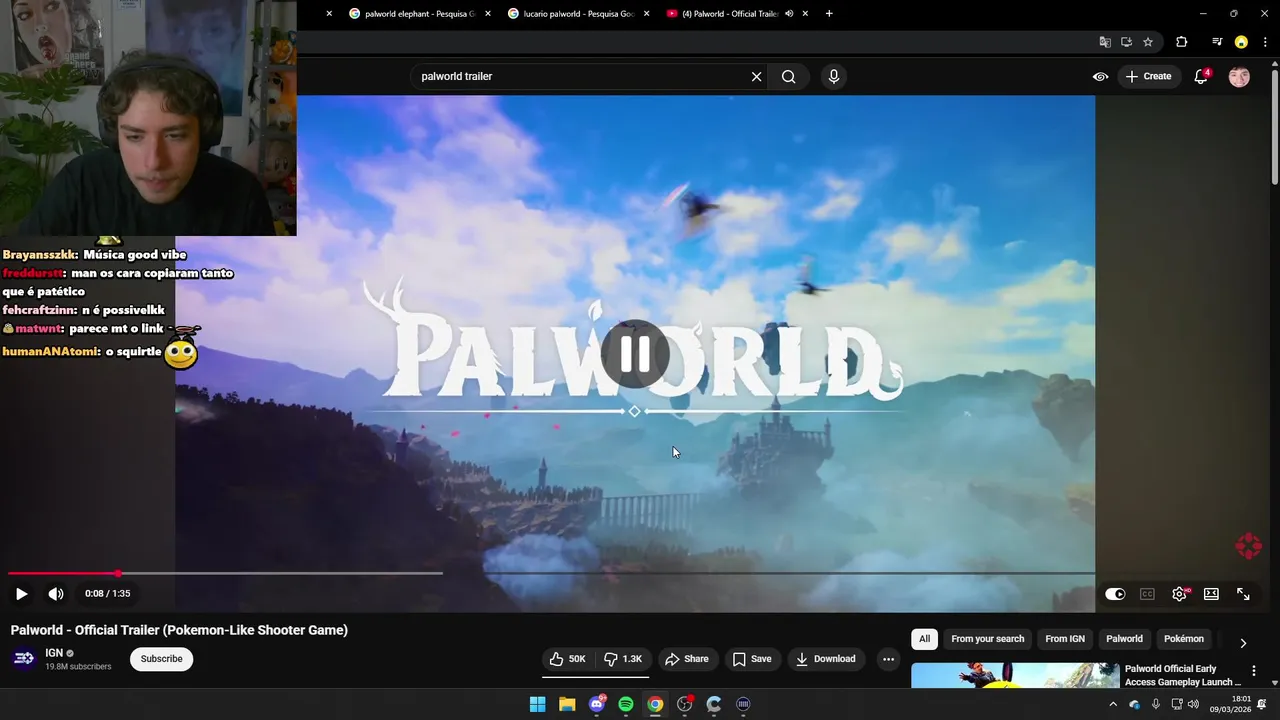Turn on closed captions (CC)
Screen dimensions: 1280x720
[1147, 594]
